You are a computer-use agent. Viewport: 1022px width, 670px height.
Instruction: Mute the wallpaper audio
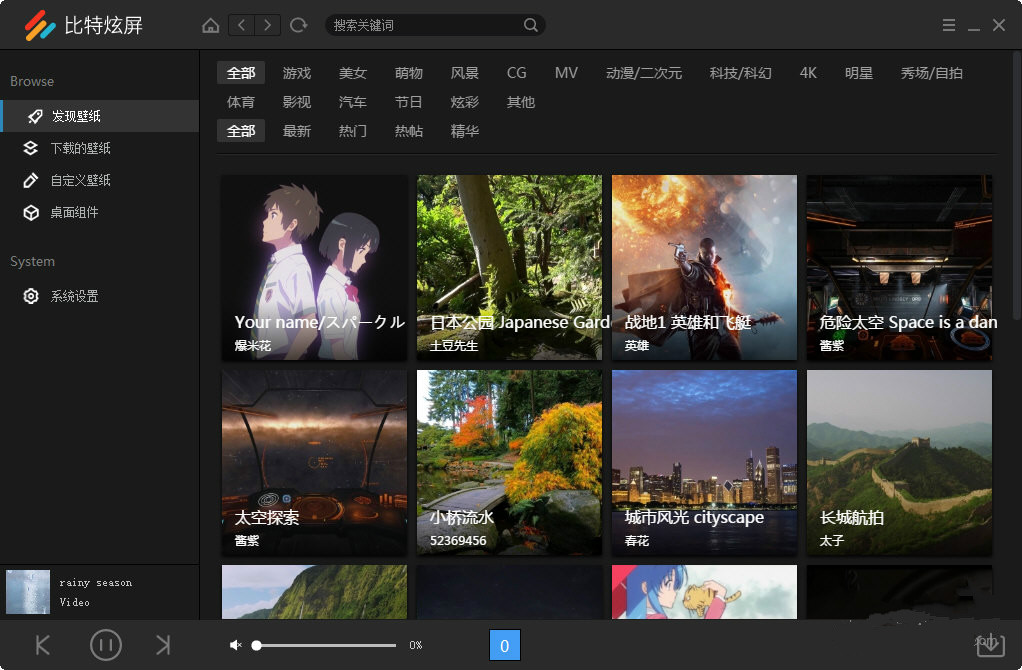235,645
